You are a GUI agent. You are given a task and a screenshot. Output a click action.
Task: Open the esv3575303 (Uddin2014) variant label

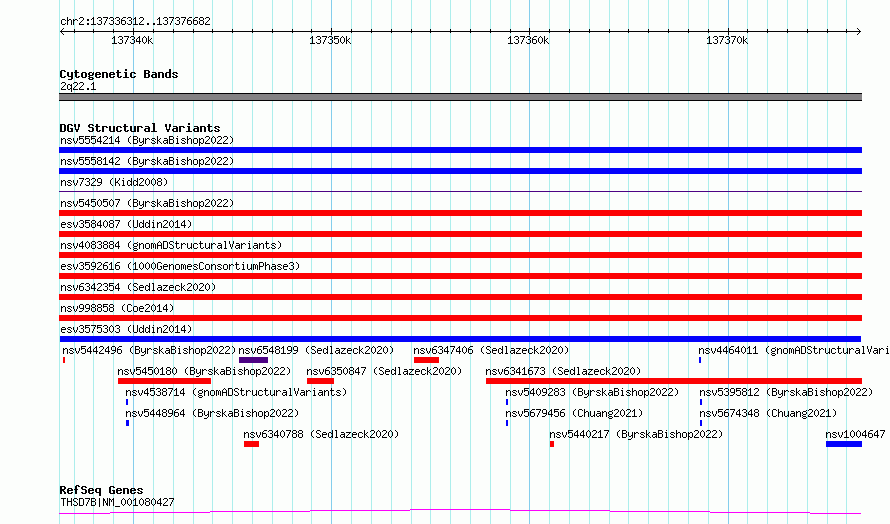point(126,329)
